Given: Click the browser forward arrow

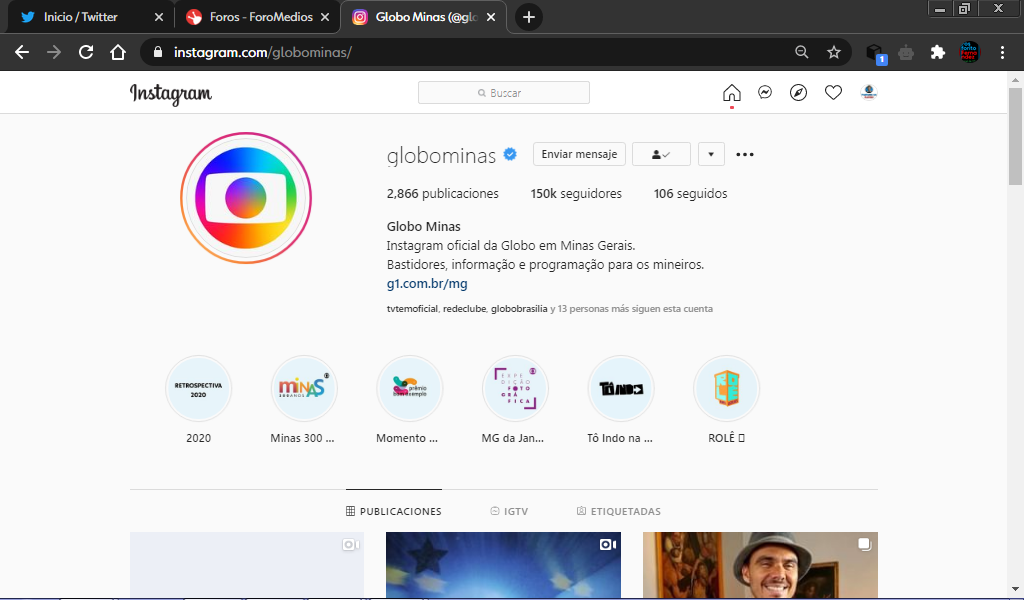Looking at the screenshot, I should coord(54,52).
